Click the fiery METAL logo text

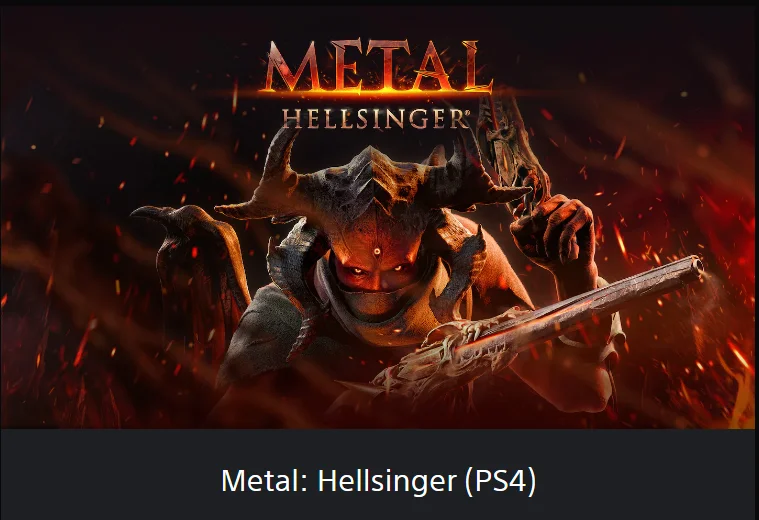(378, 67)
